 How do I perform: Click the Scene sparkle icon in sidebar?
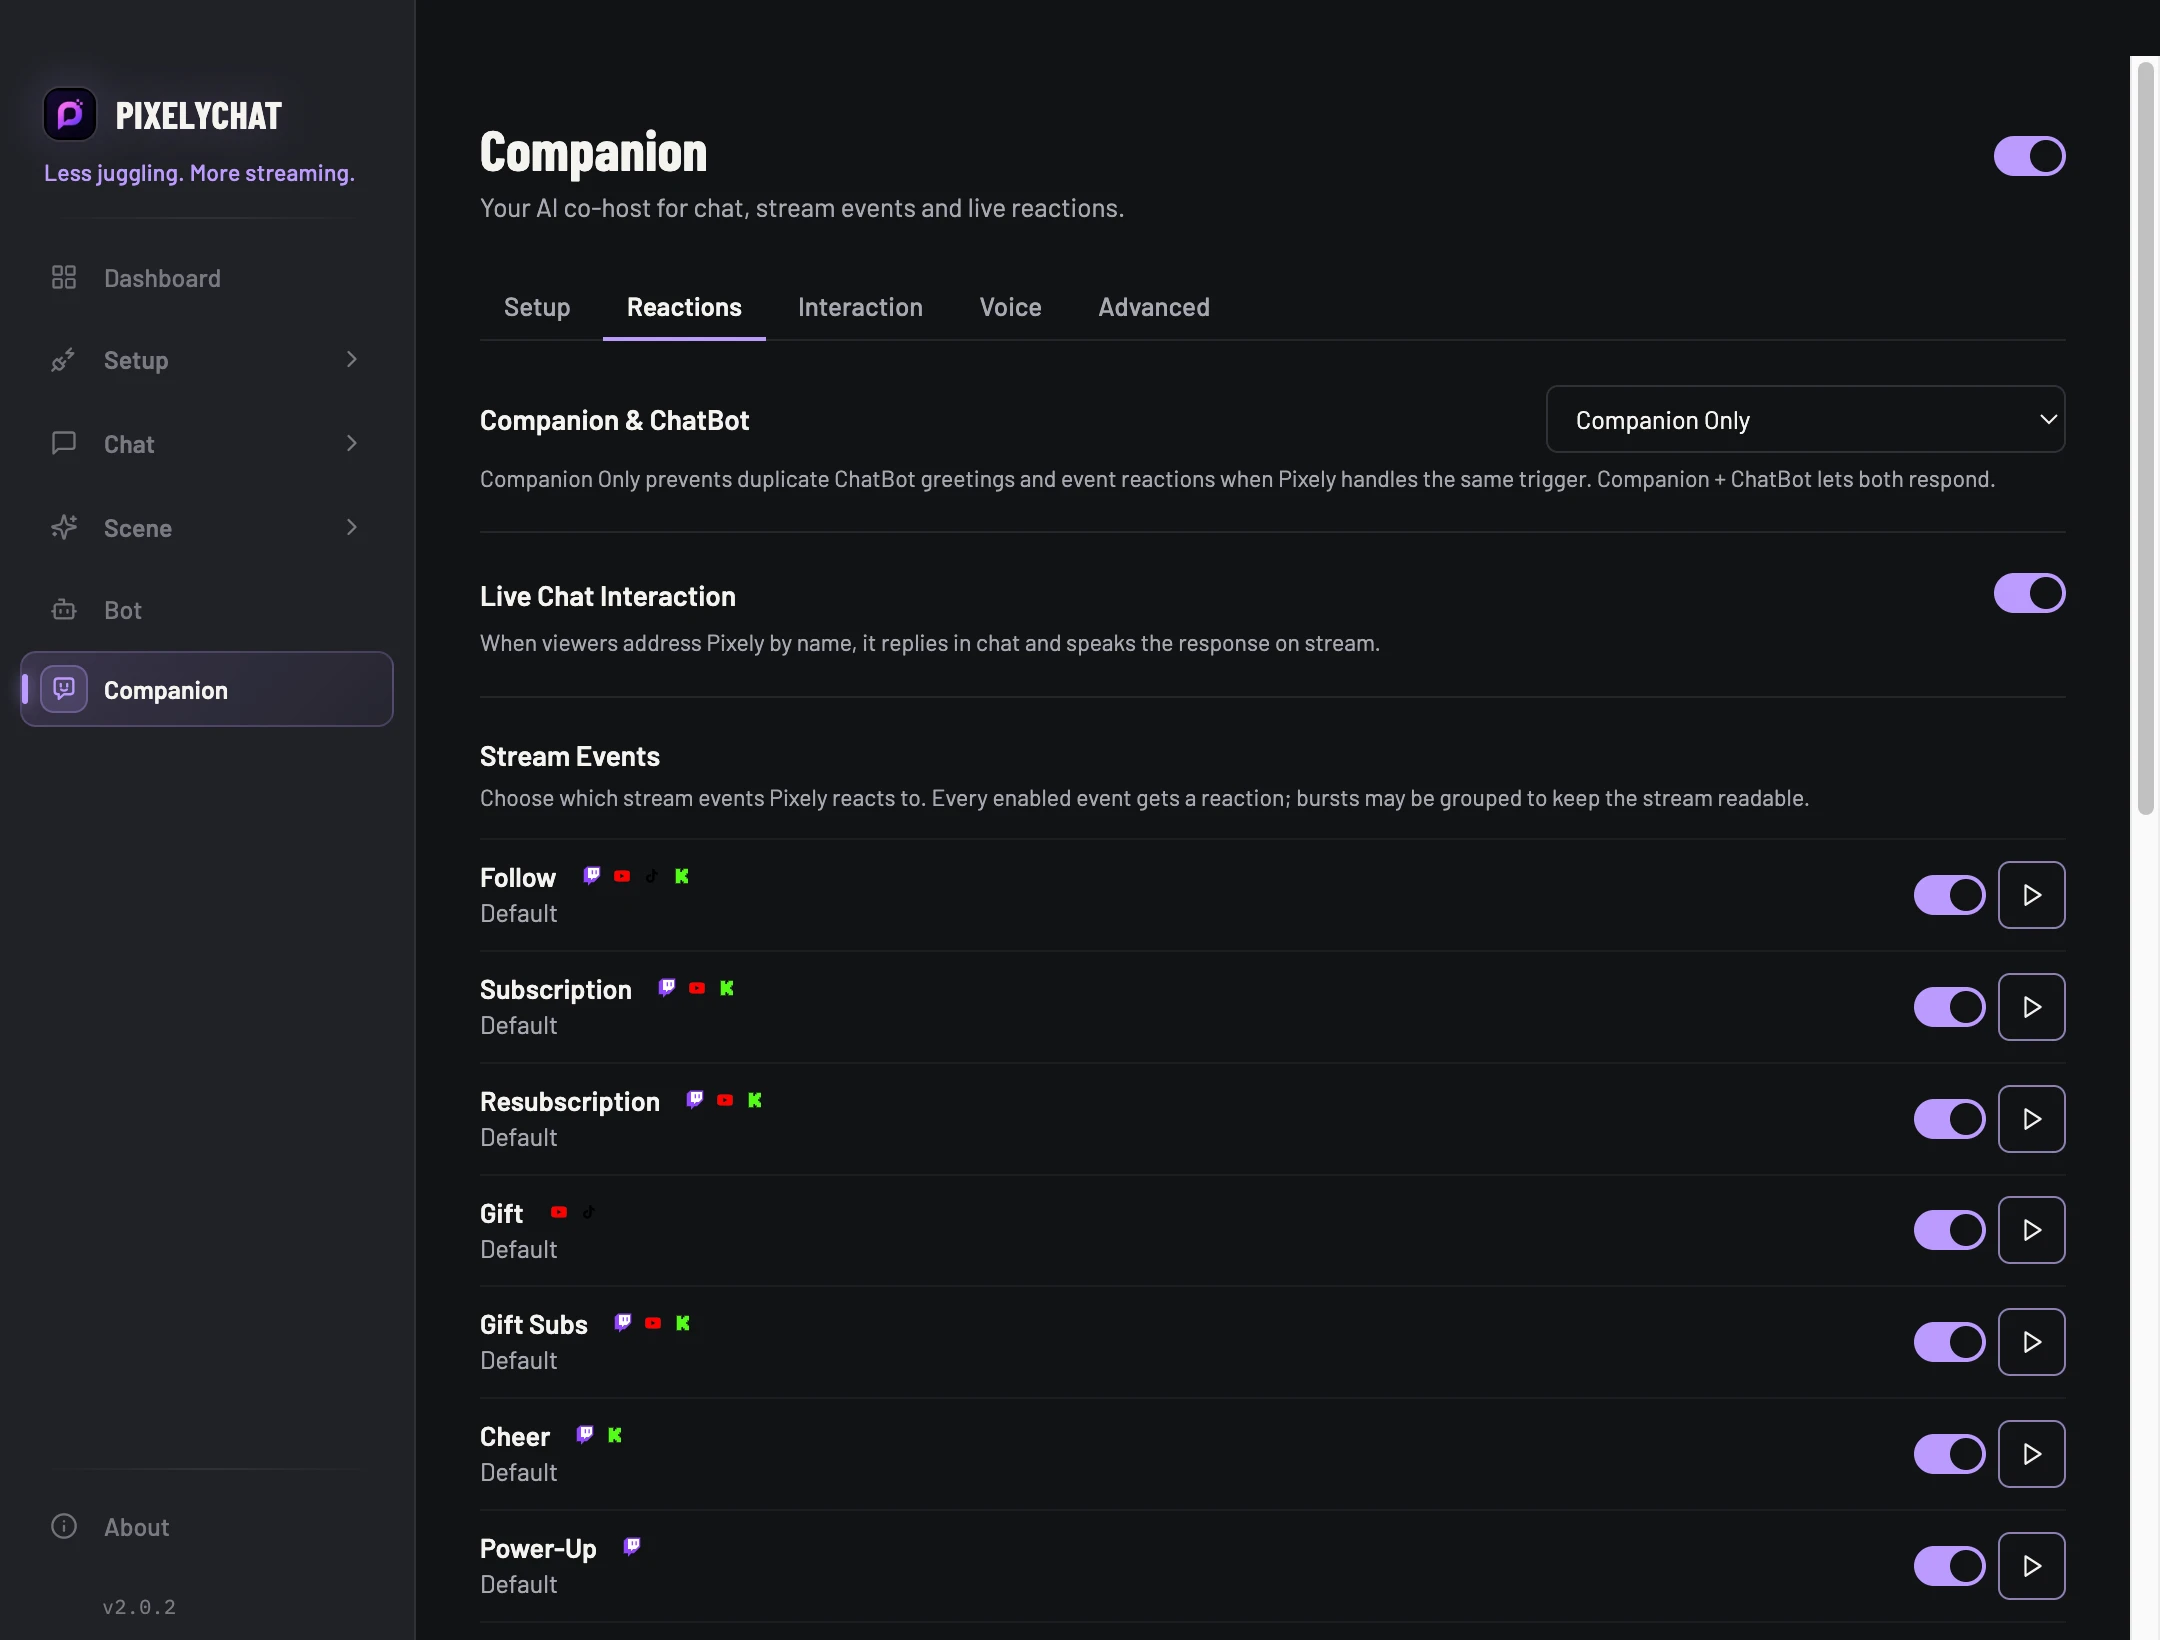pyautogui.click(x=64, y=527)
